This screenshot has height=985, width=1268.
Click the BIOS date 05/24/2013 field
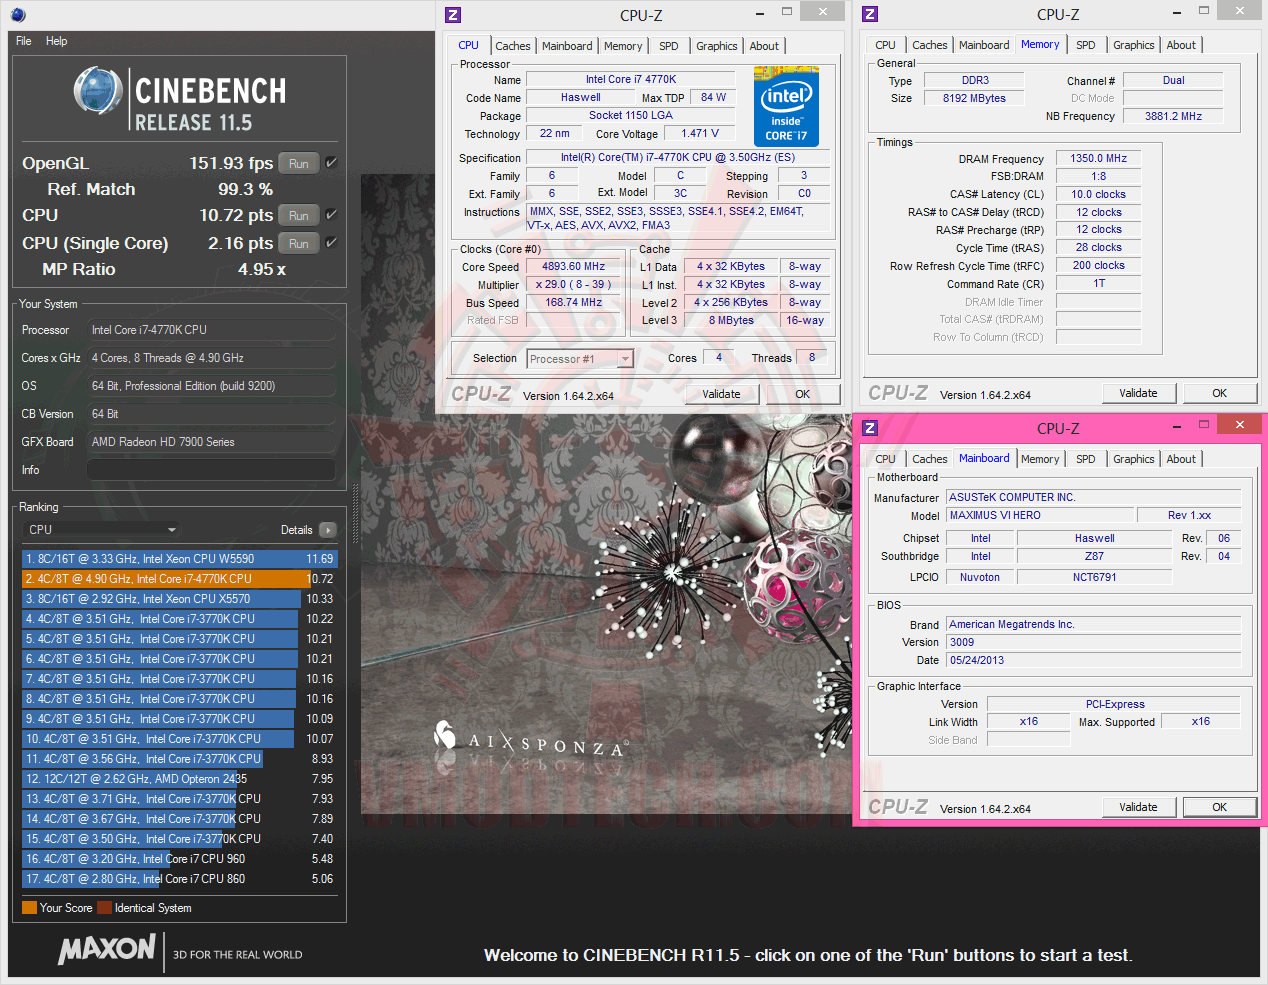click(x=1094, y=660)
